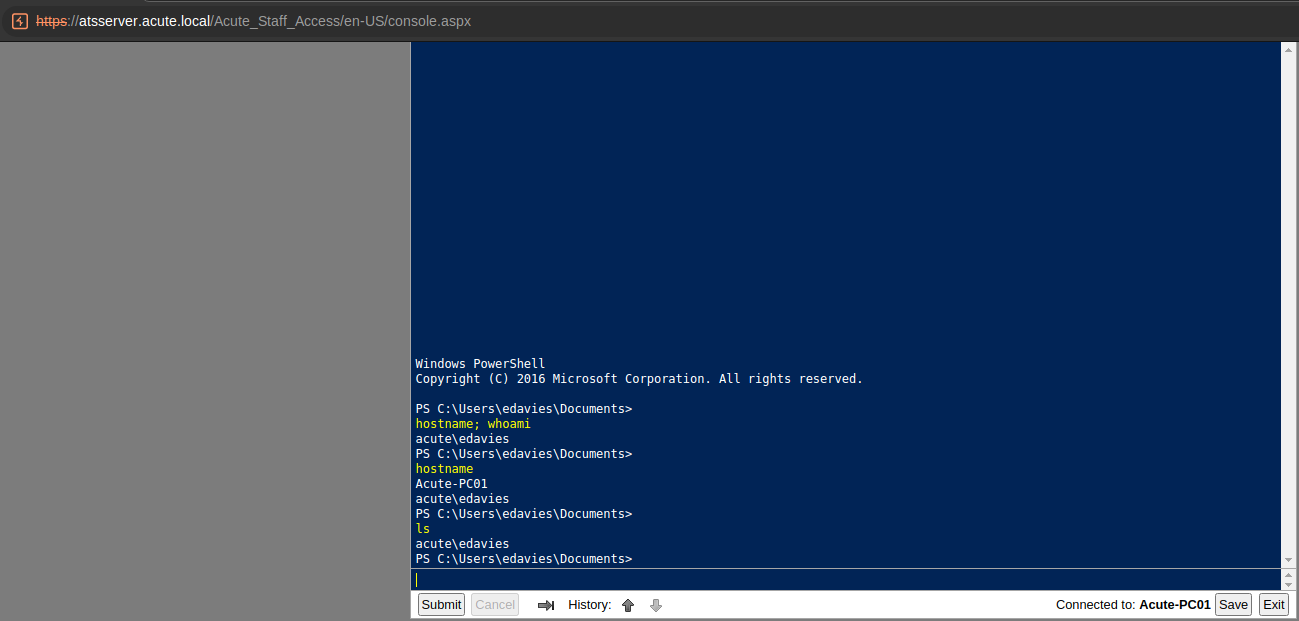Click the command input box's scroll-down arrow

[x=1290, y=585]
